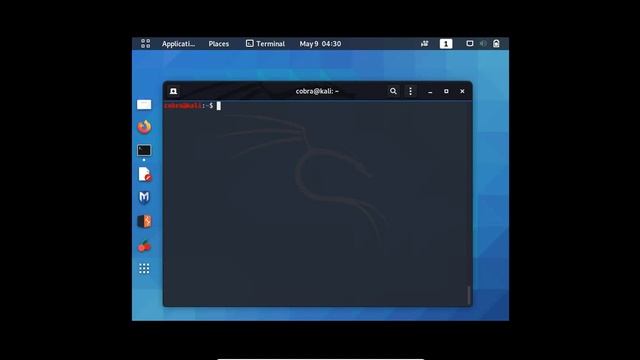Click the terminal prompt line
The height and width of the screenshot is (360, 640).
[192, 106]
